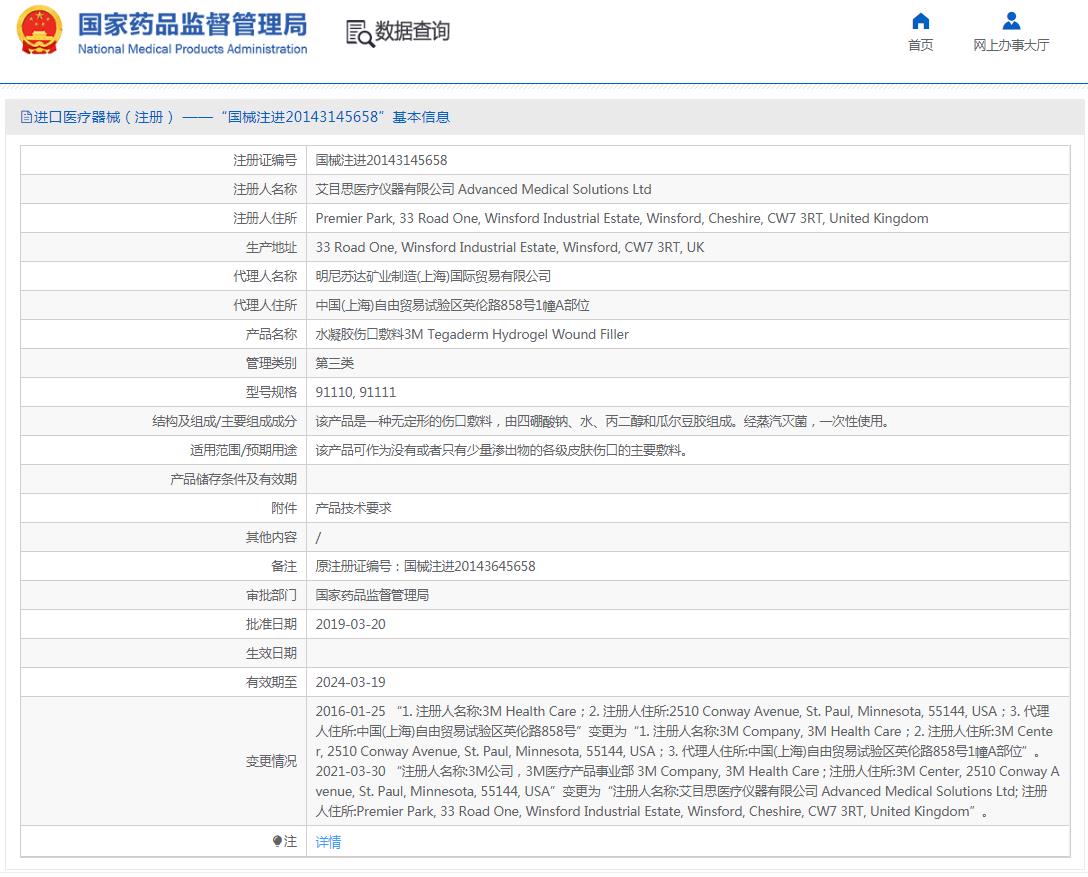Click the 注册人住所 row label
This screenshot has width=1088, height=877.
coord(265,219)
